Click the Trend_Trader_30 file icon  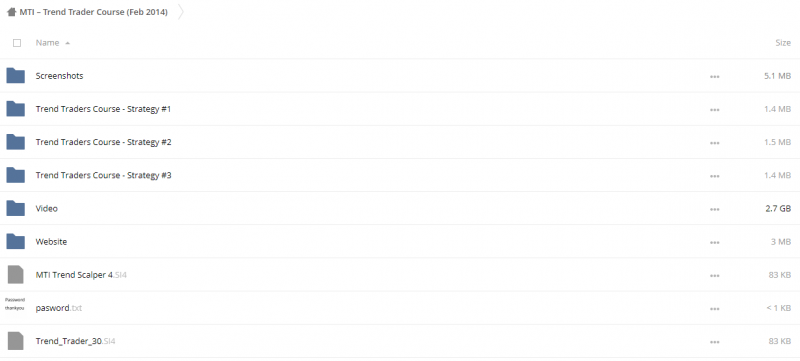coord(15,341)
